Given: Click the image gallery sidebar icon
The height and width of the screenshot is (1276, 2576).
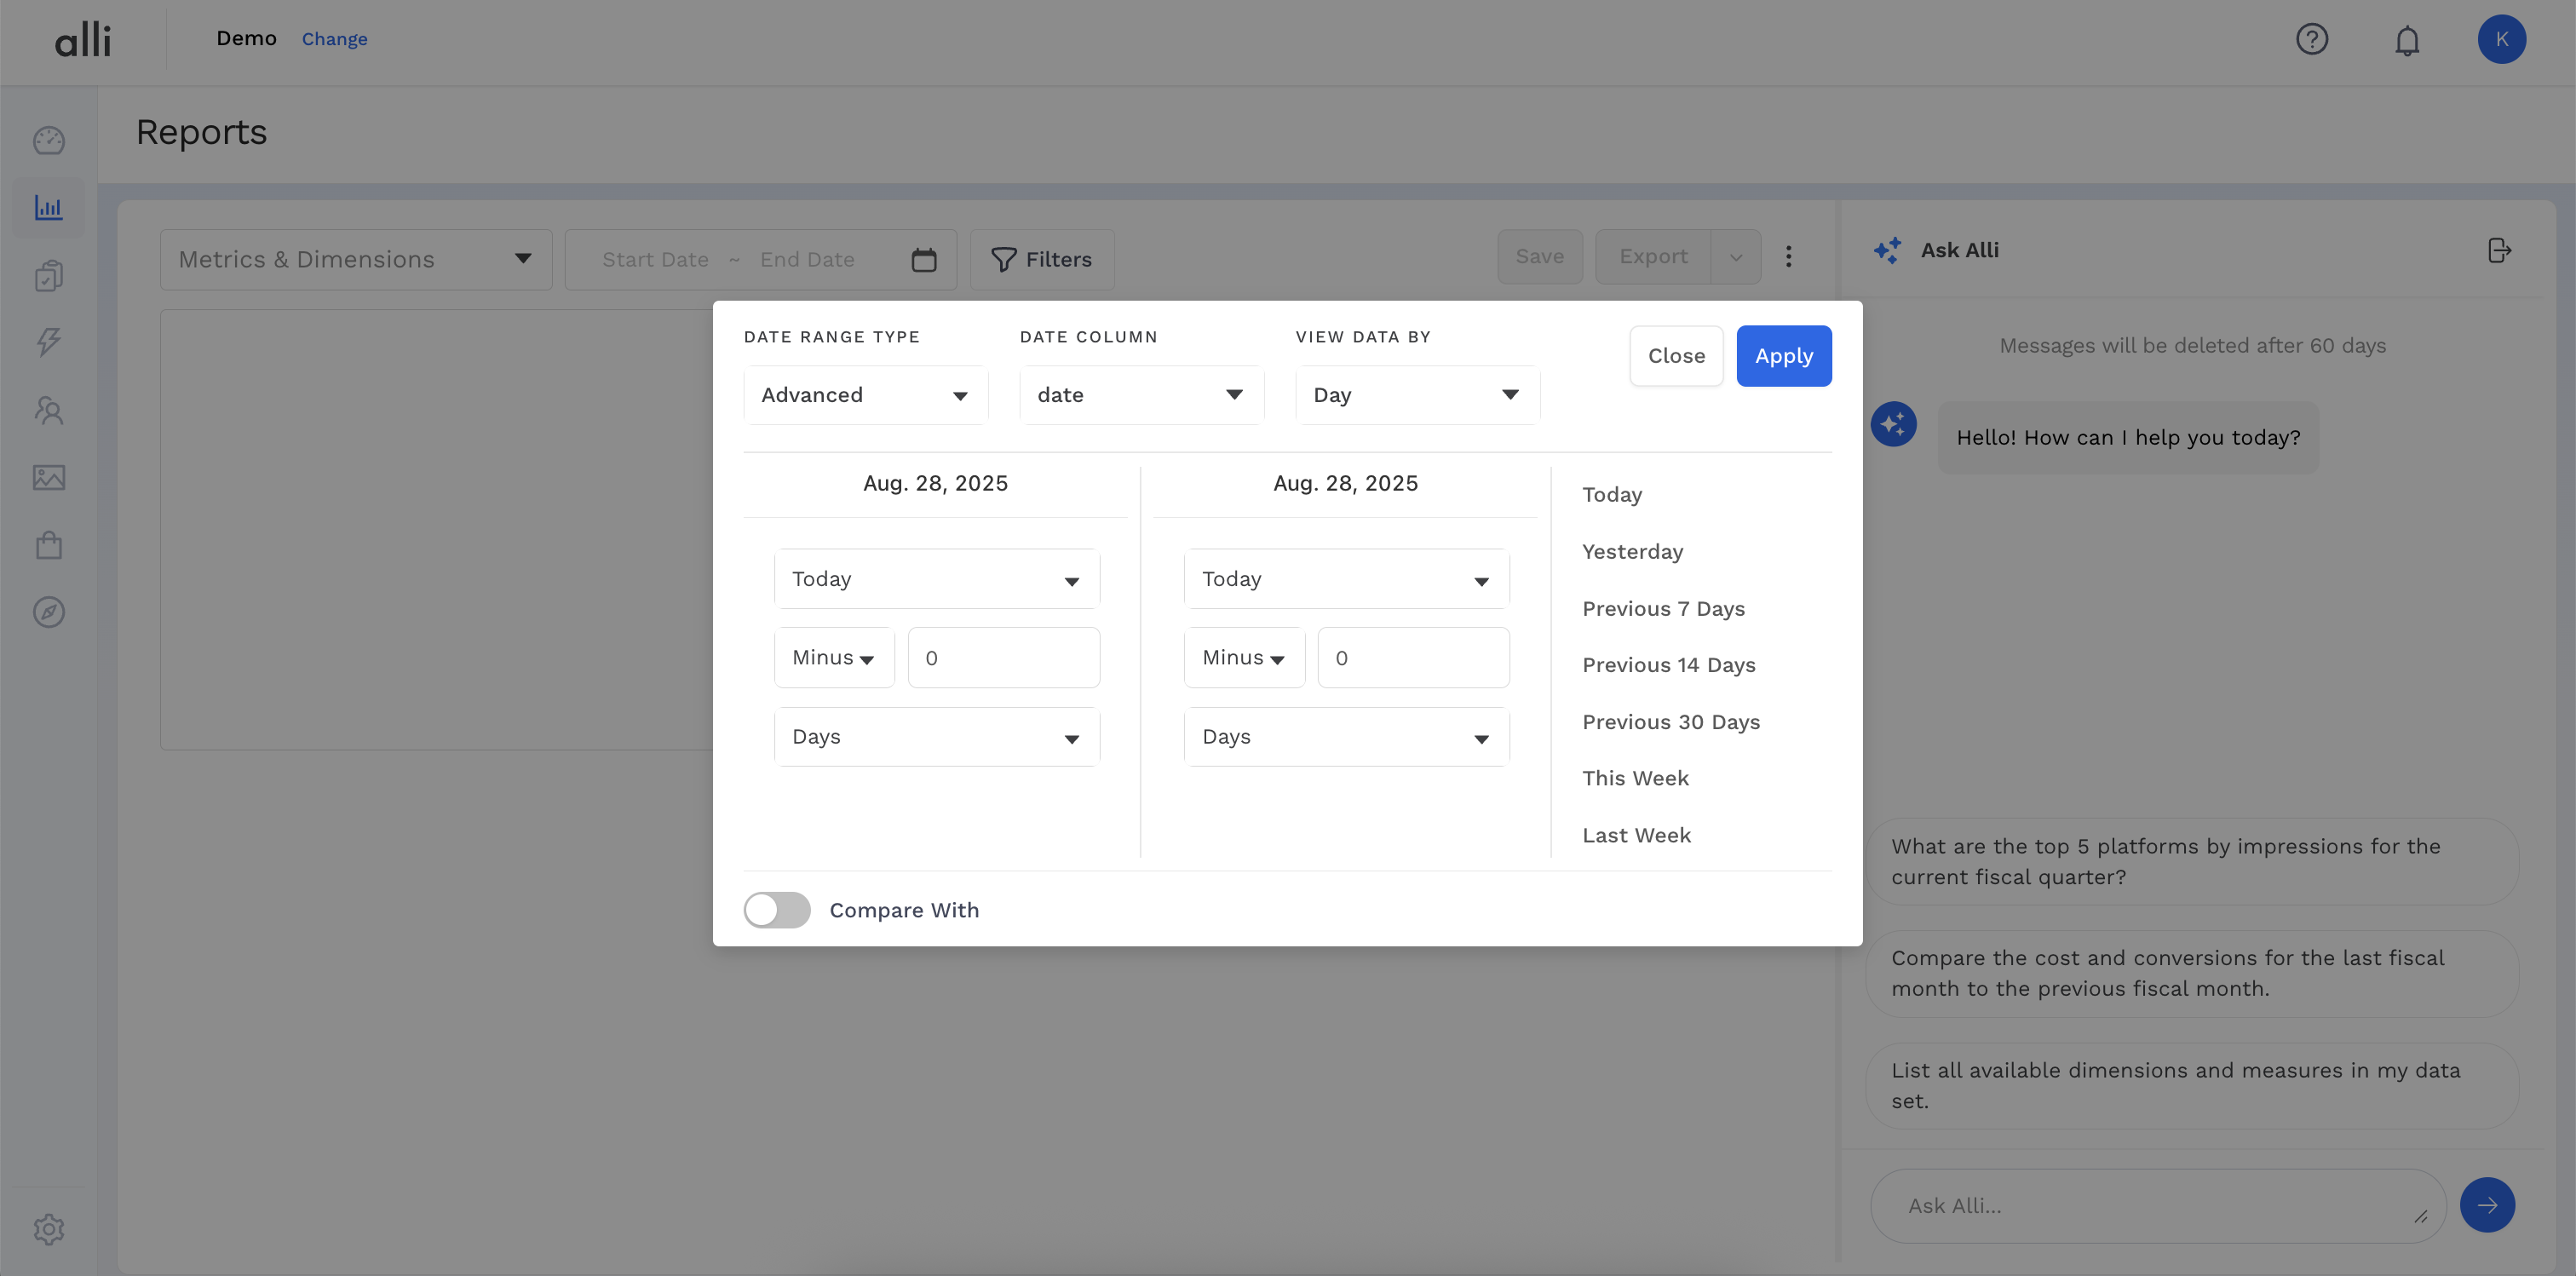Looking at the screenshot, I should click(49, 477).
